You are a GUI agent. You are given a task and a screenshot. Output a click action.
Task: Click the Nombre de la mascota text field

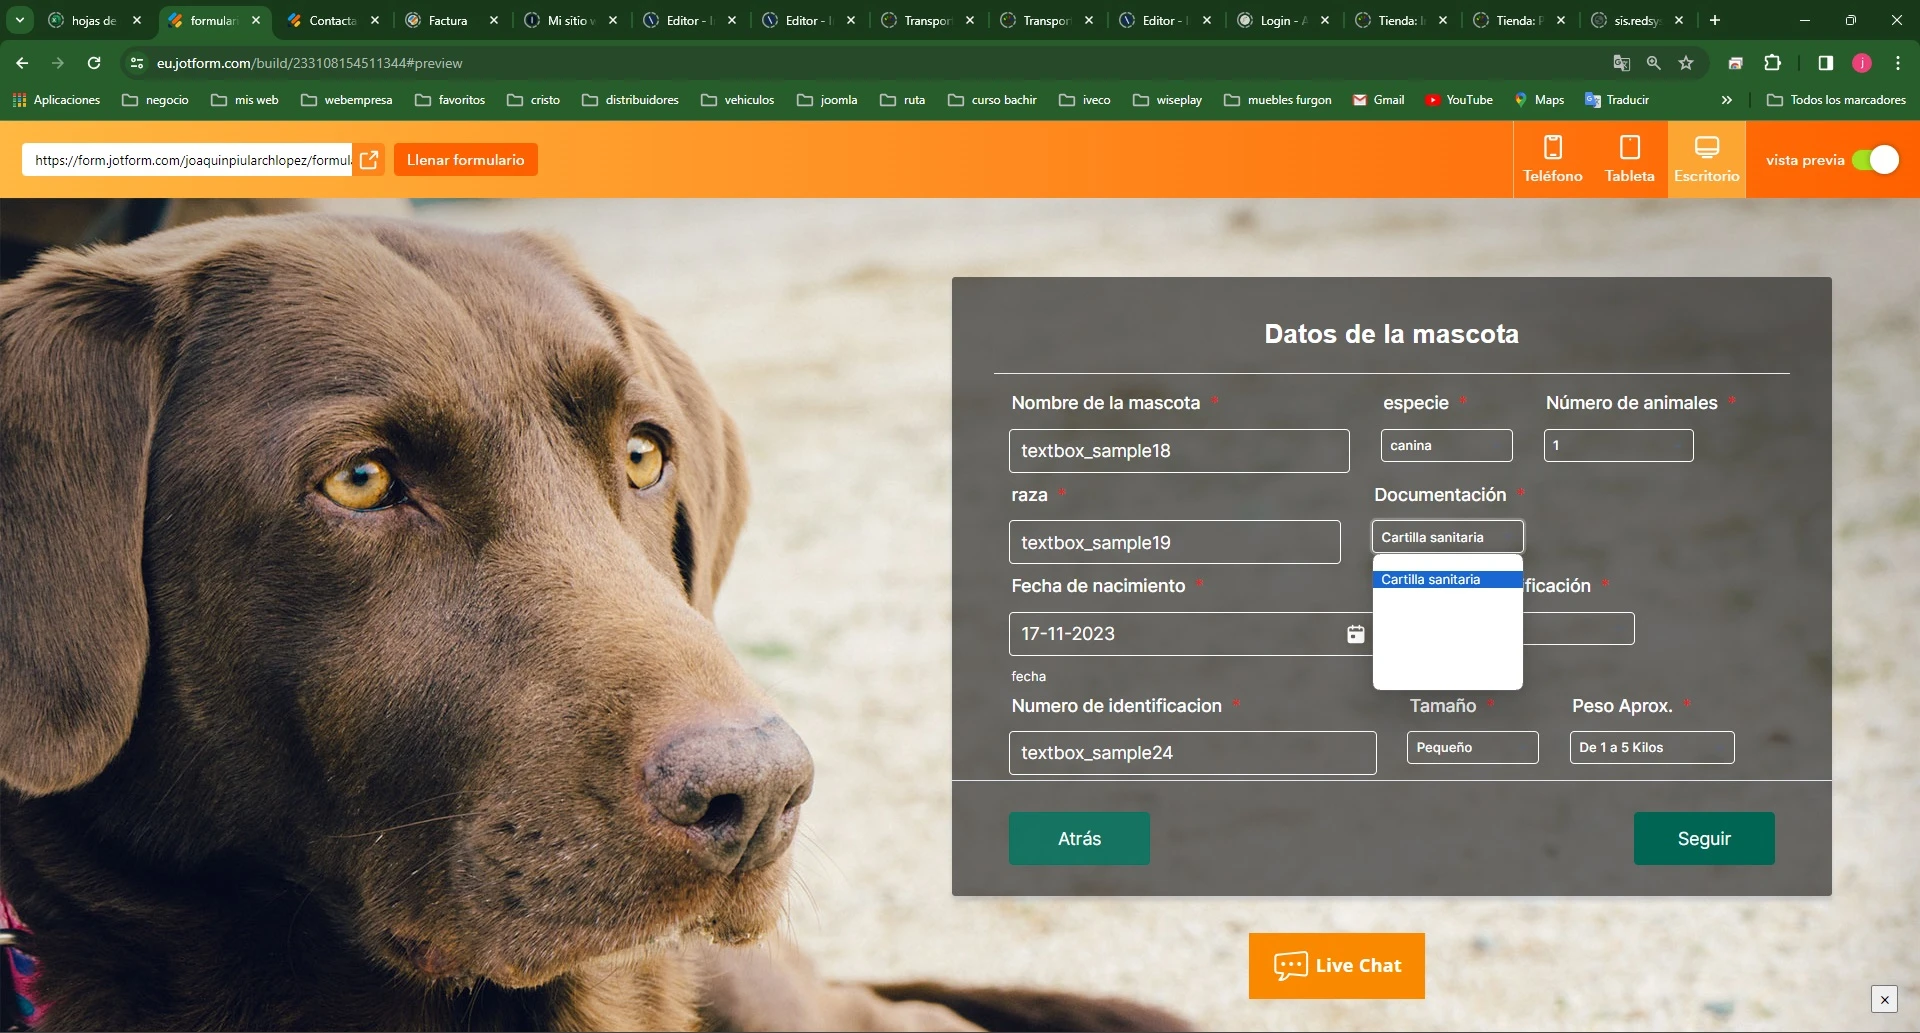1179,450
